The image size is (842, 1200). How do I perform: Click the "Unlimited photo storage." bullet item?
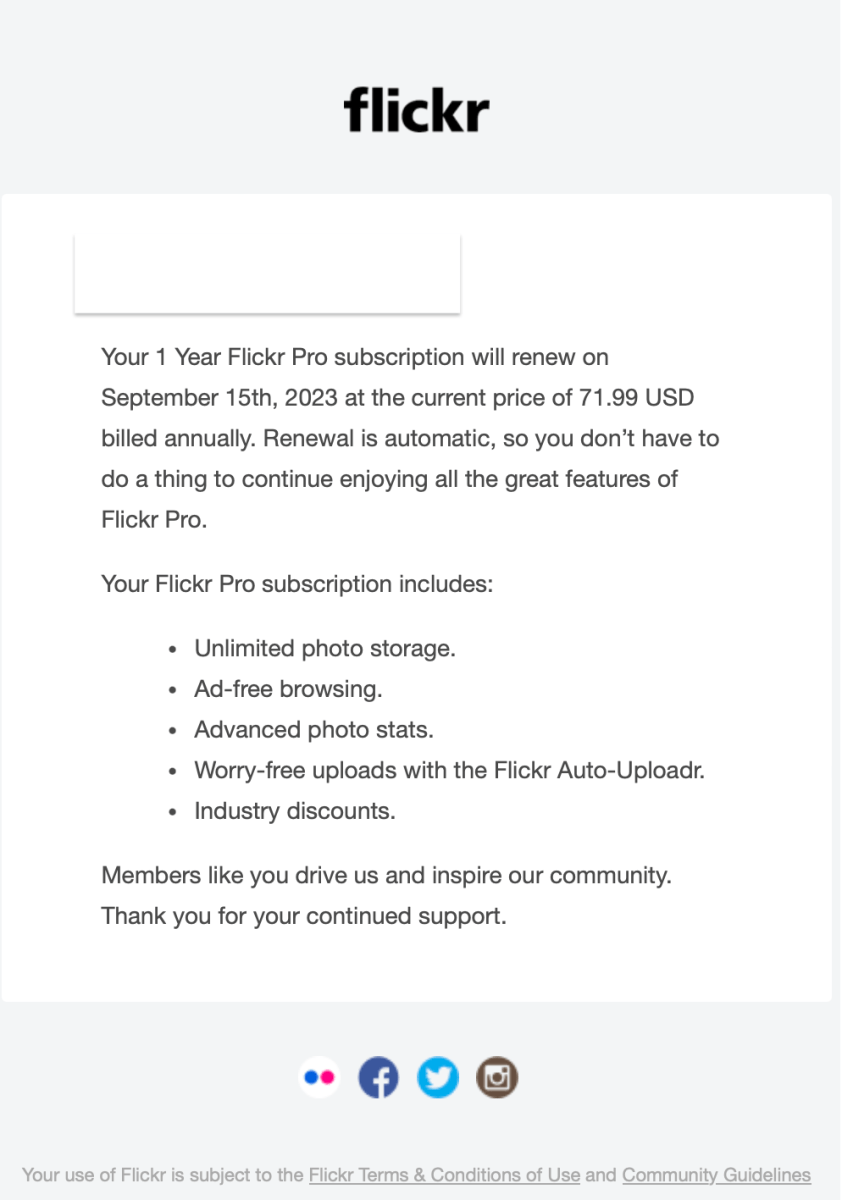pyautogui.click(x=325, y=648)
